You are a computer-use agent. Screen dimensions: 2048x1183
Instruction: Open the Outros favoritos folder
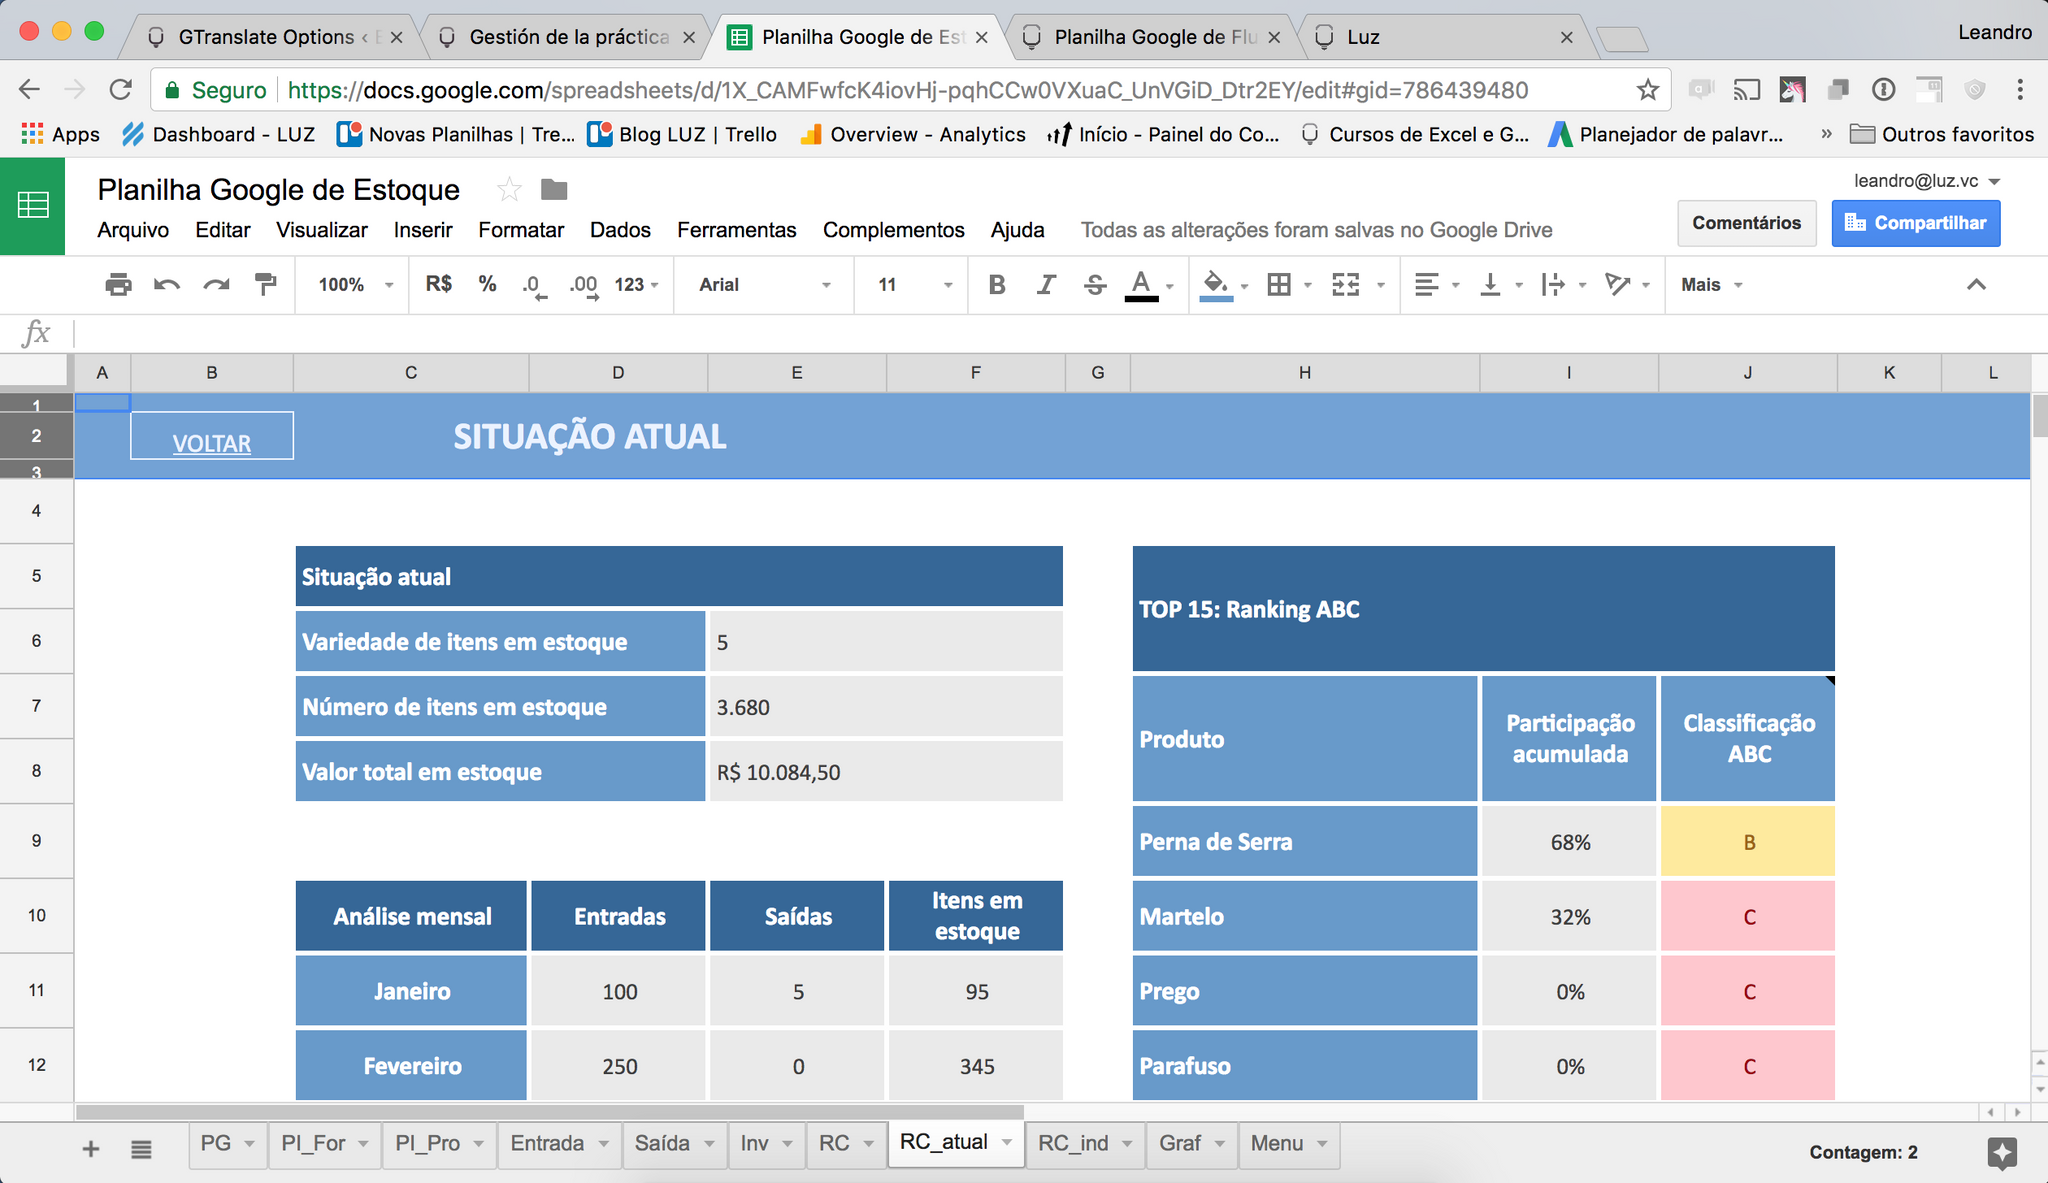(x=1941, y=134)
